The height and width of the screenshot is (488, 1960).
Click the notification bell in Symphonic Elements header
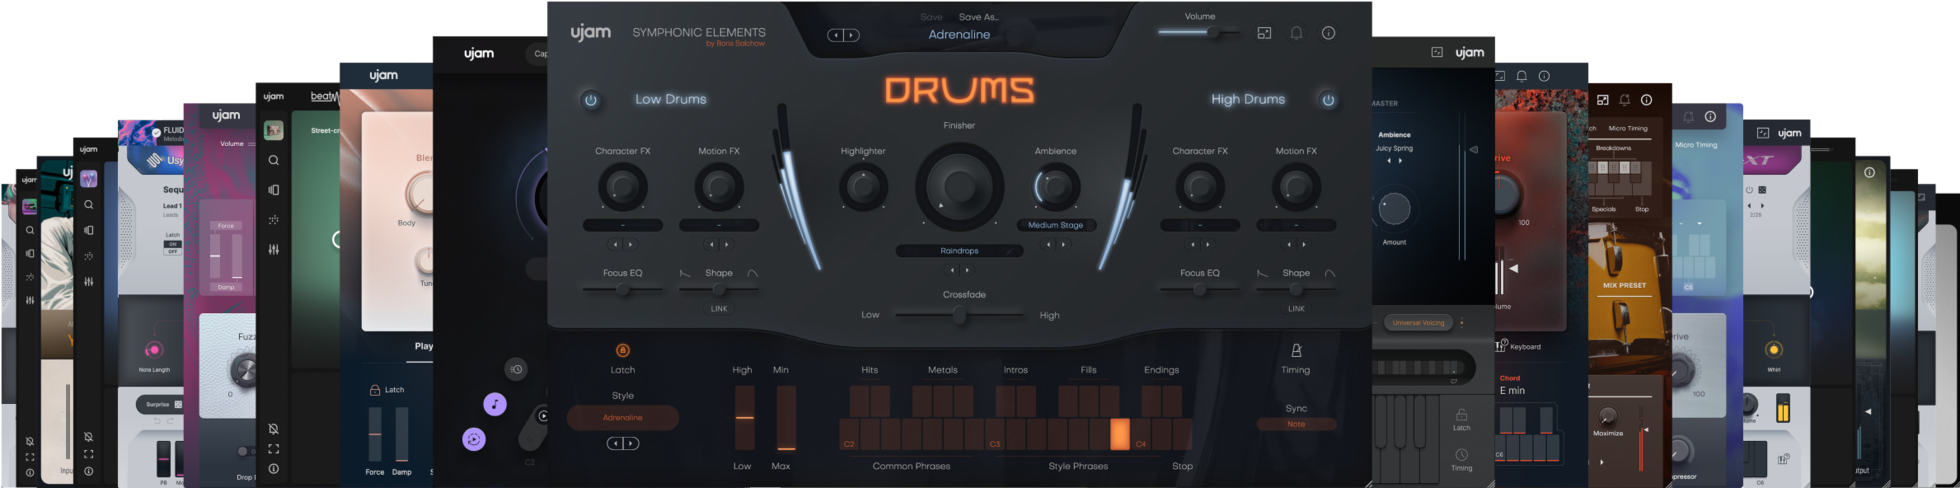(1296, 33)
